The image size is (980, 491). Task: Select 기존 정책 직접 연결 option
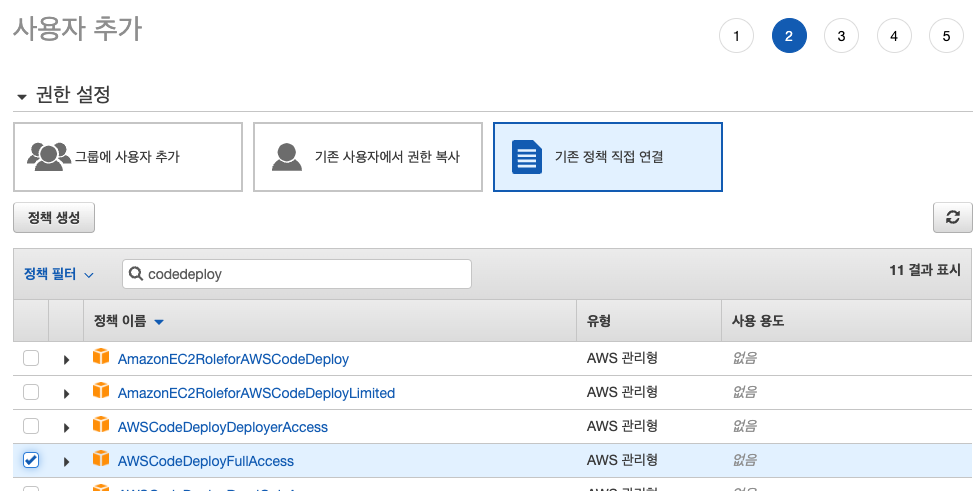coord(608,157)
